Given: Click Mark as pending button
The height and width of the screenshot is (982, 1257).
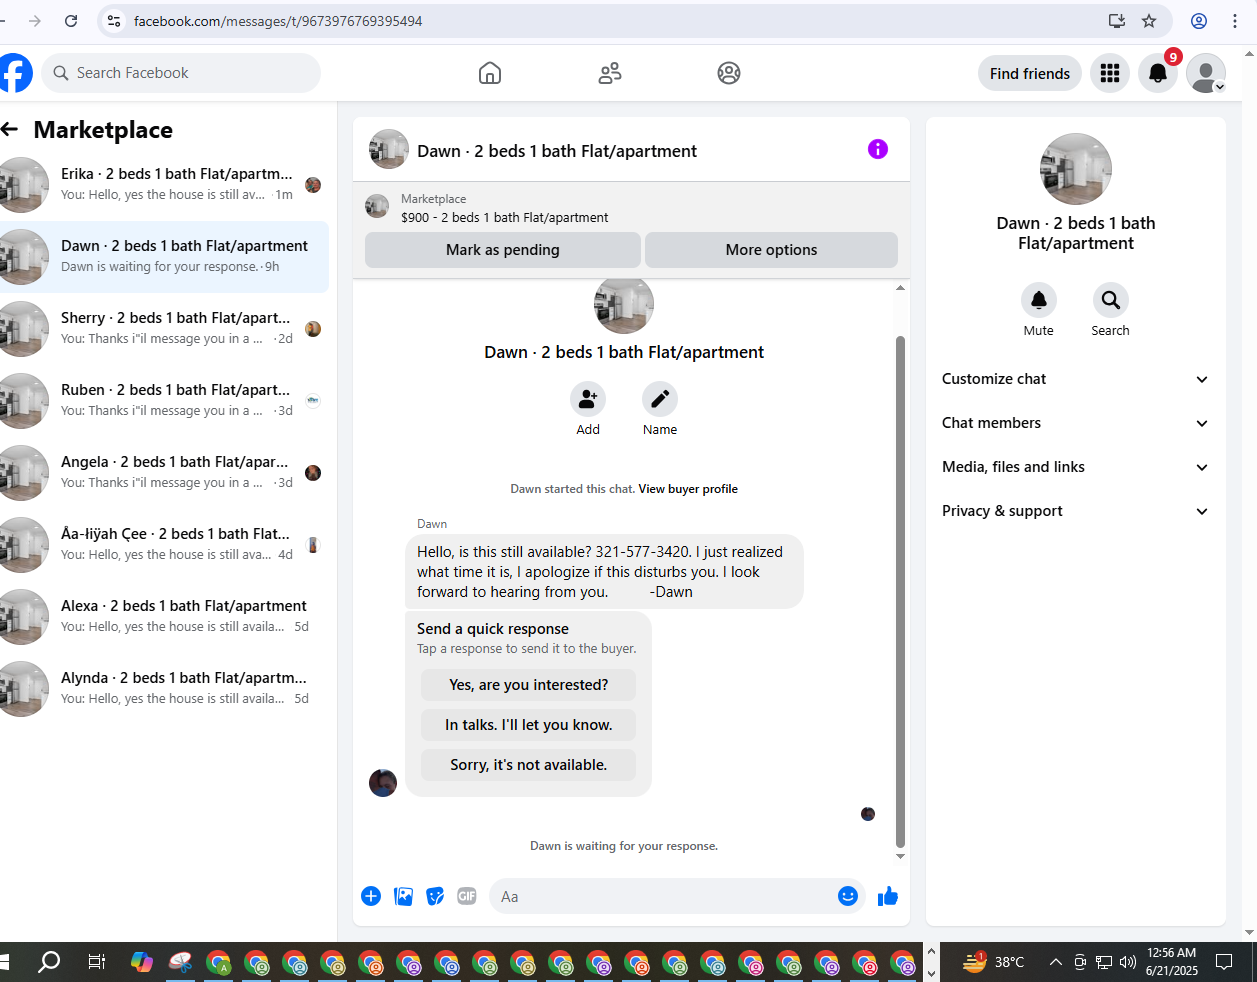Looking at the screenshot, I should tap(502, 250).
